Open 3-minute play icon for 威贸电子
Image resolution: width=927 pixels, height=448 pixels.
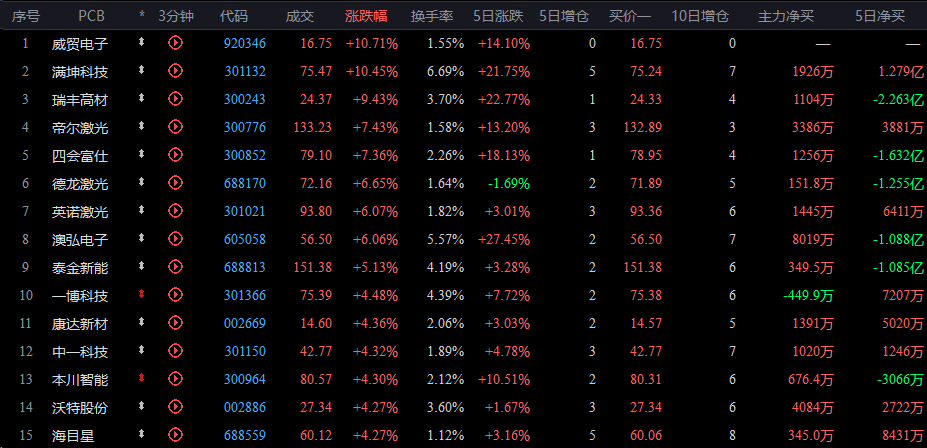click(176, 43)
